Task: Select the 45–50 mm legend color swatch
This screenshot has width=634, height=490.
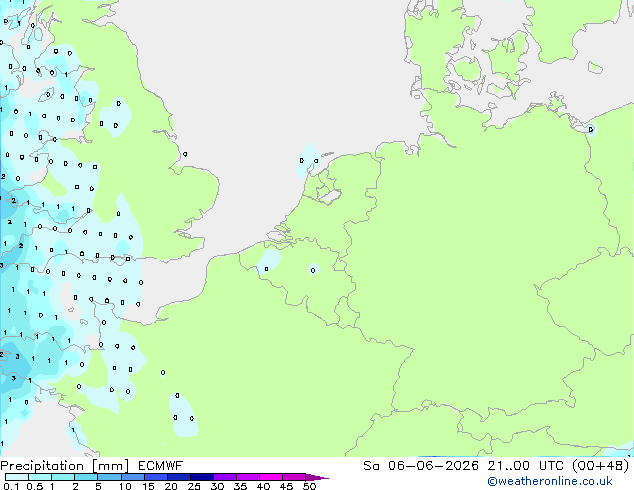Action: coord(294,477)
